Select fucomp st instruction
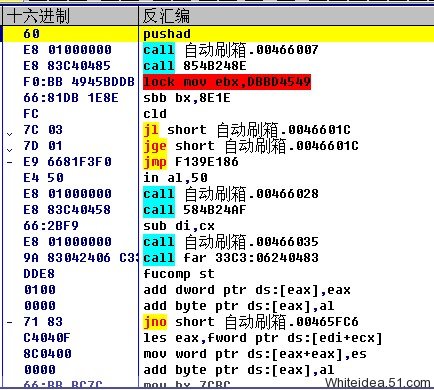The width and height of the screenshot is (434, 390). click(179, 274)
